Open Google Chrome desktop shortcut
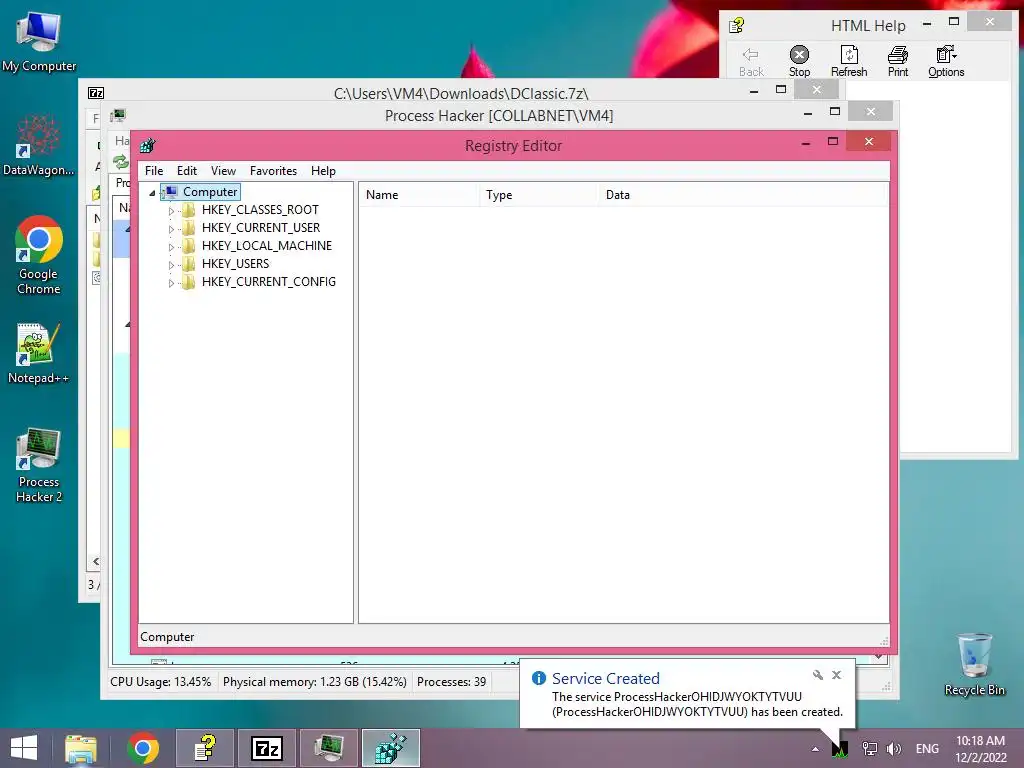This screenshot has height=768, width=1024. coord(39,255)
